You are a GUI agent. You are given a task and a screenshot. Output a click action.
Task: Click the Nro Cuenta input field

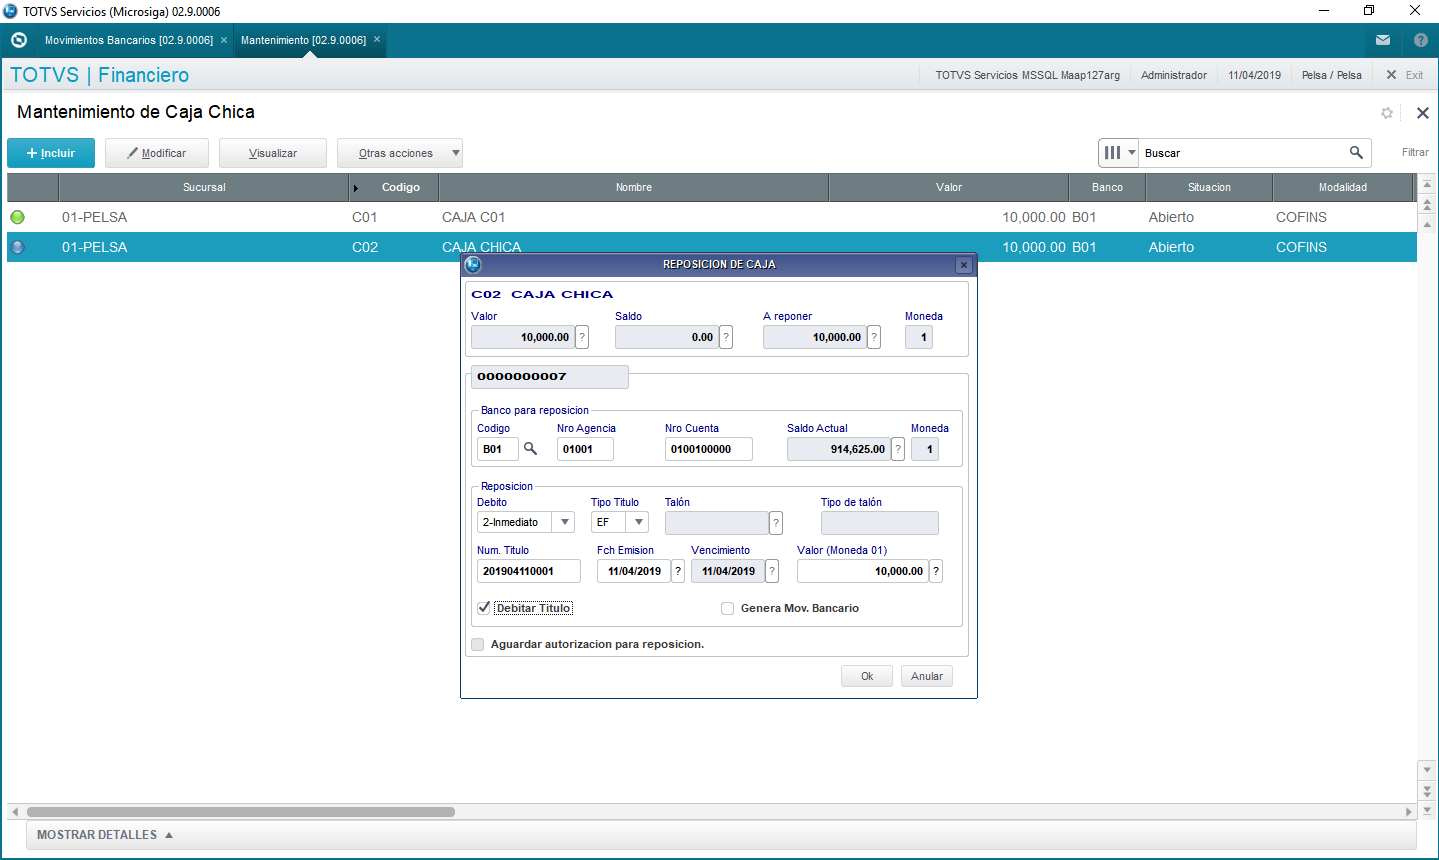[x=709, y=449]
